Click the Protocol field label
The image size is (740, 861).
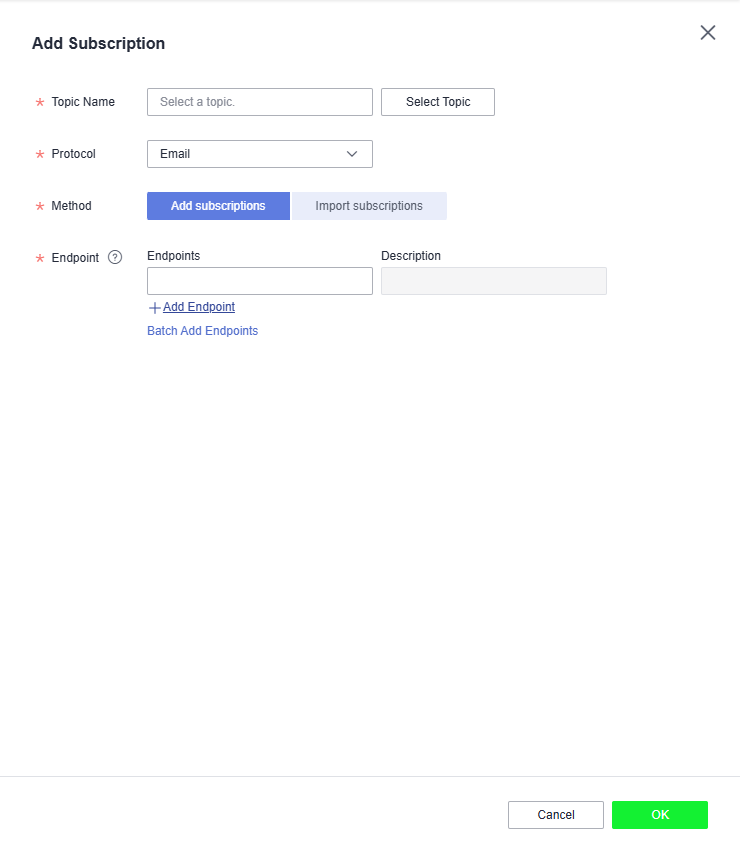(73, 154)
